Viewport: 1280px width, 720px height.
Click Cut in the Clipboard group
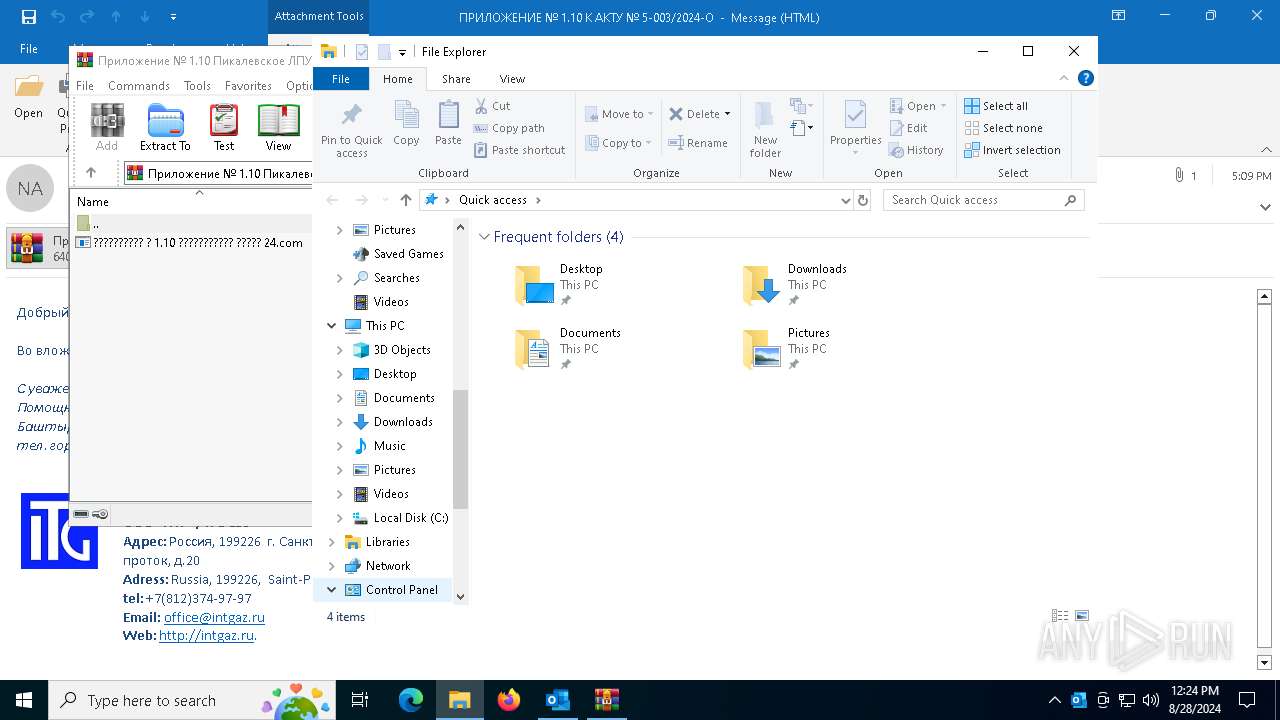[492, 106]
